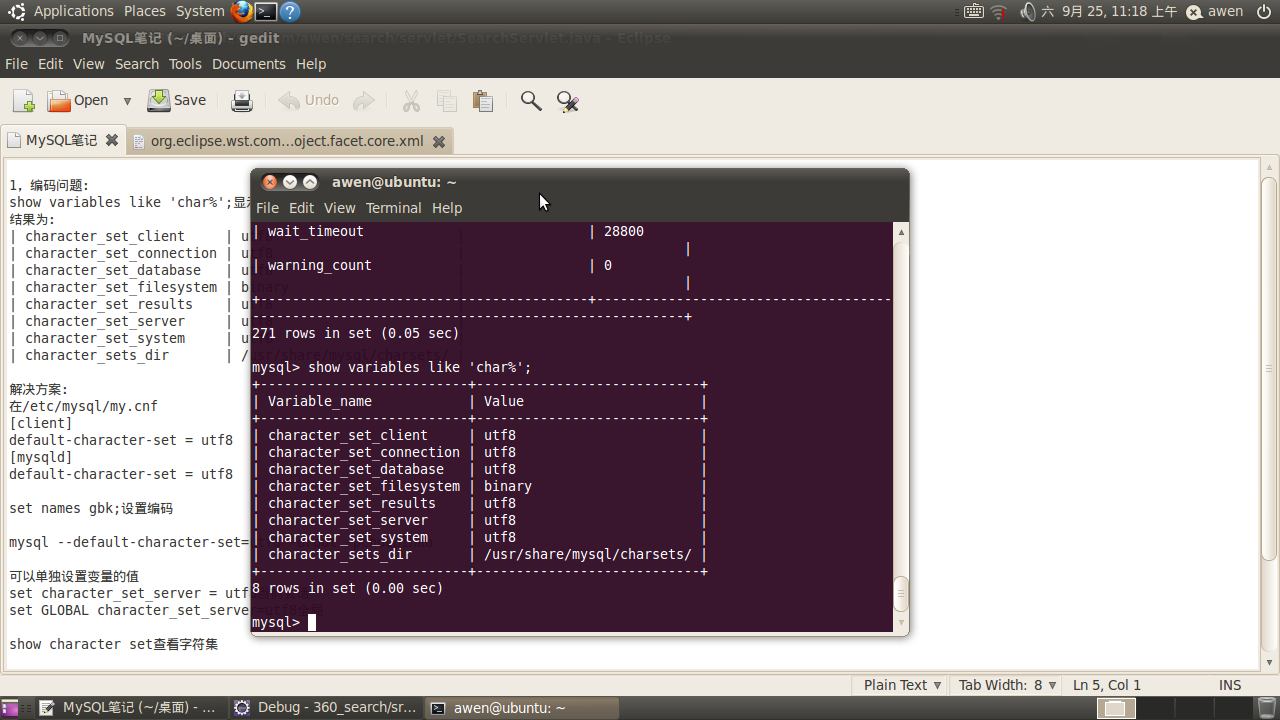Create a new document in gedit
The image size is (1280, 720).
pyautogui.click(x=24, y=101)
